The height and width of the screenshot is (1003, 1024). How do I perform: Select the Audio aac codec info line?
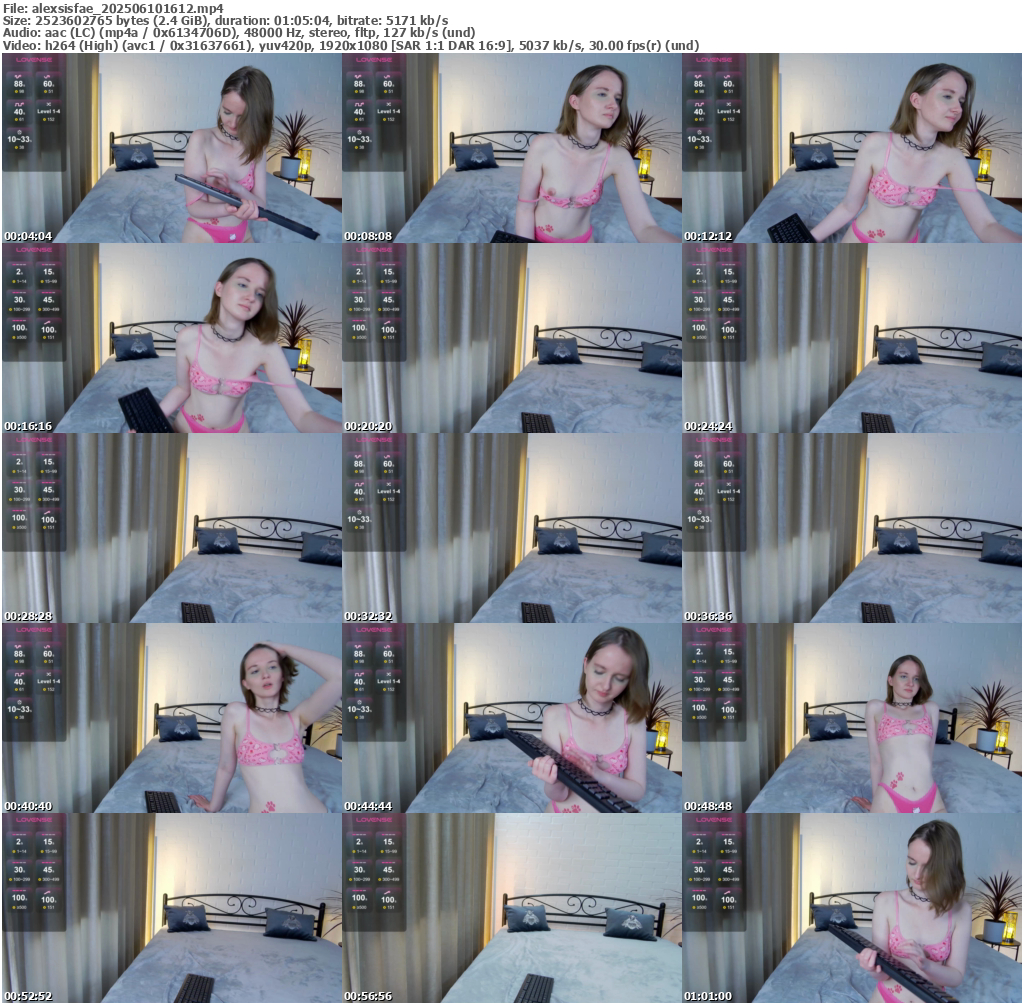(239, 33)
